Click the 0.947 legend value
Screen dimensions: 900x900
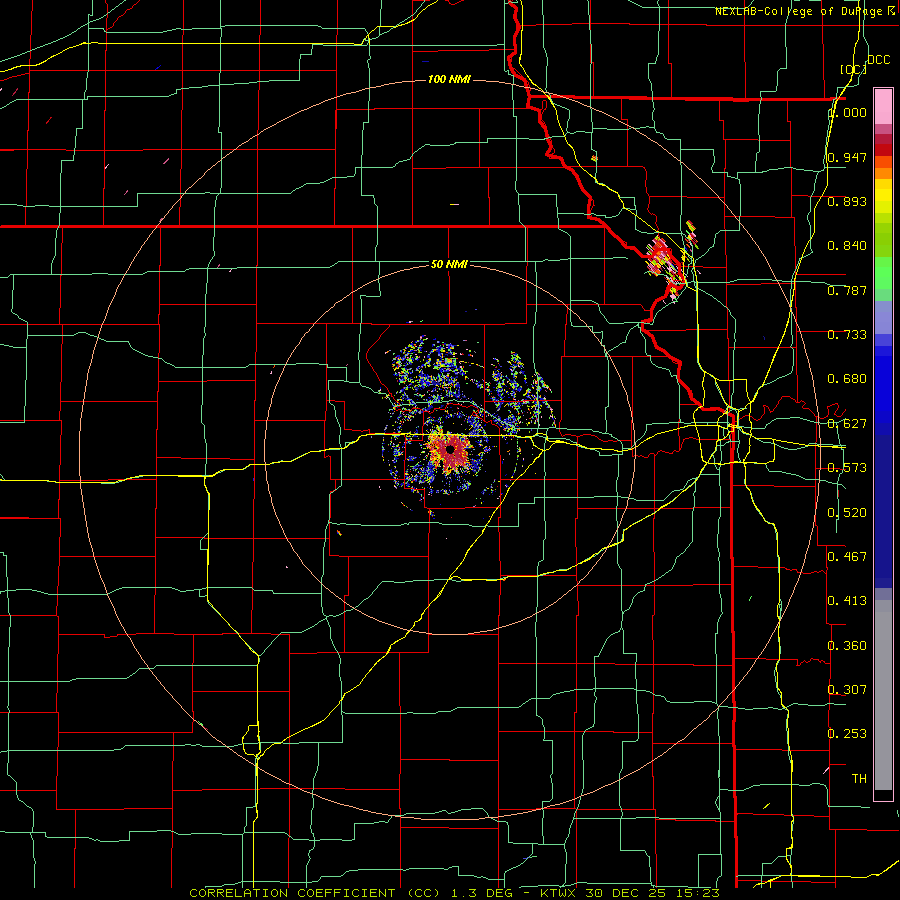[x=847, y=157]
